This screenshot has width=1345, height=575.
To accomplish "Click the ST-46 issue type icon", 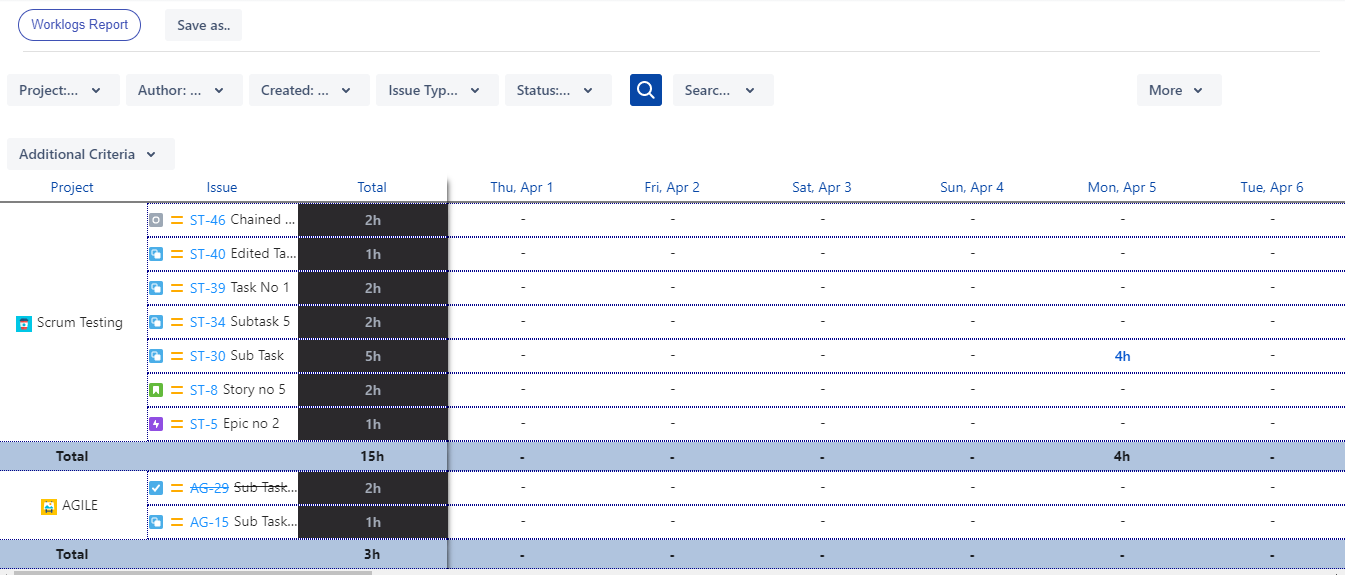I will (156, 220).
